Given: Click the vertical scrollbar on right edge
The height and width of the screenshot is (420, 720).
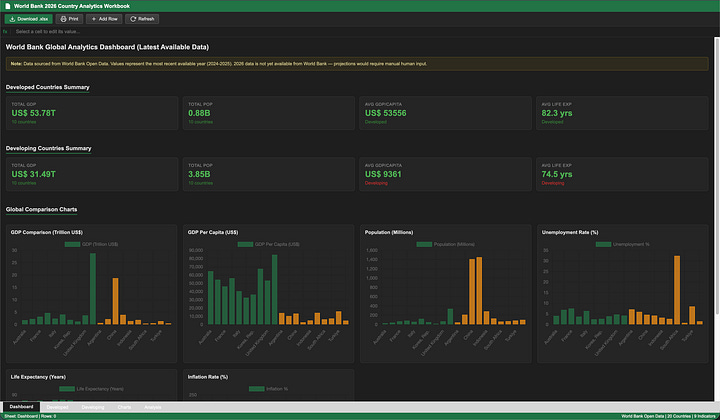Looking at the screenshot, I should point(717,176).
